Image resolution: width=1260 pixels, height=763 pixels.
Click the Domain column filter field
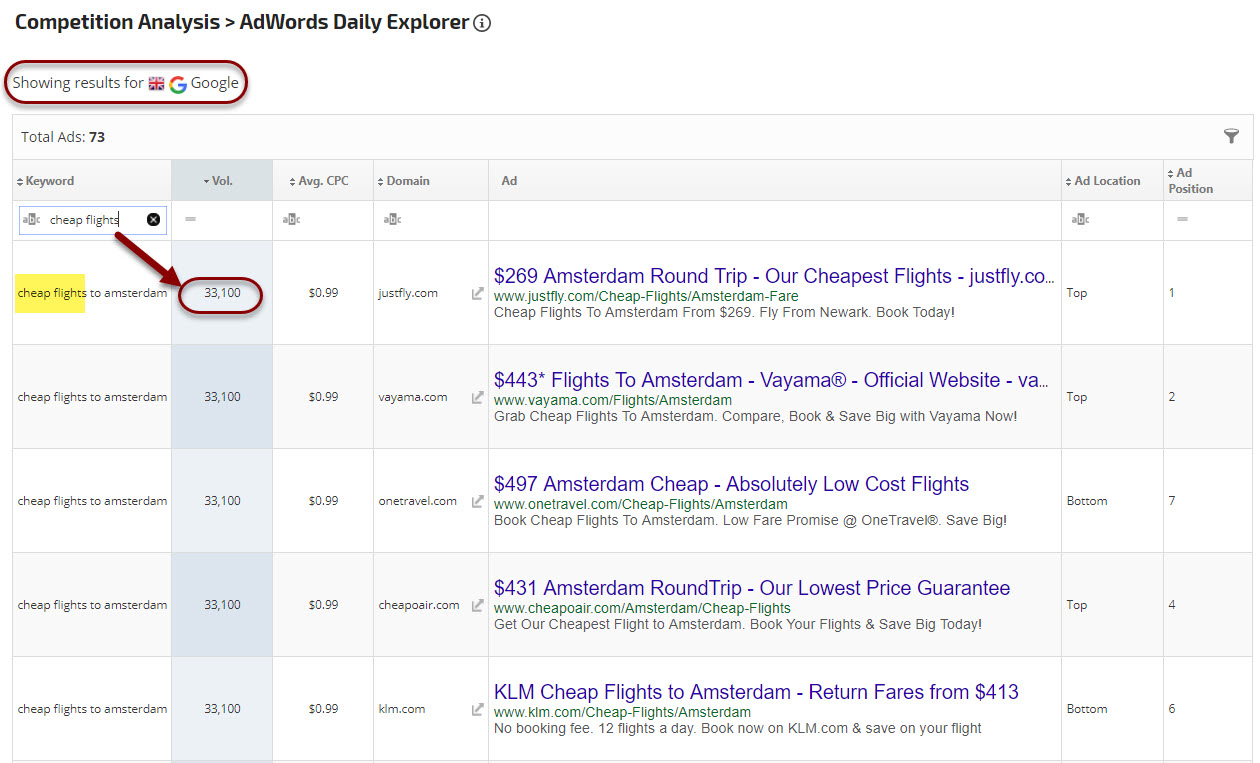[x=430, y=220]
